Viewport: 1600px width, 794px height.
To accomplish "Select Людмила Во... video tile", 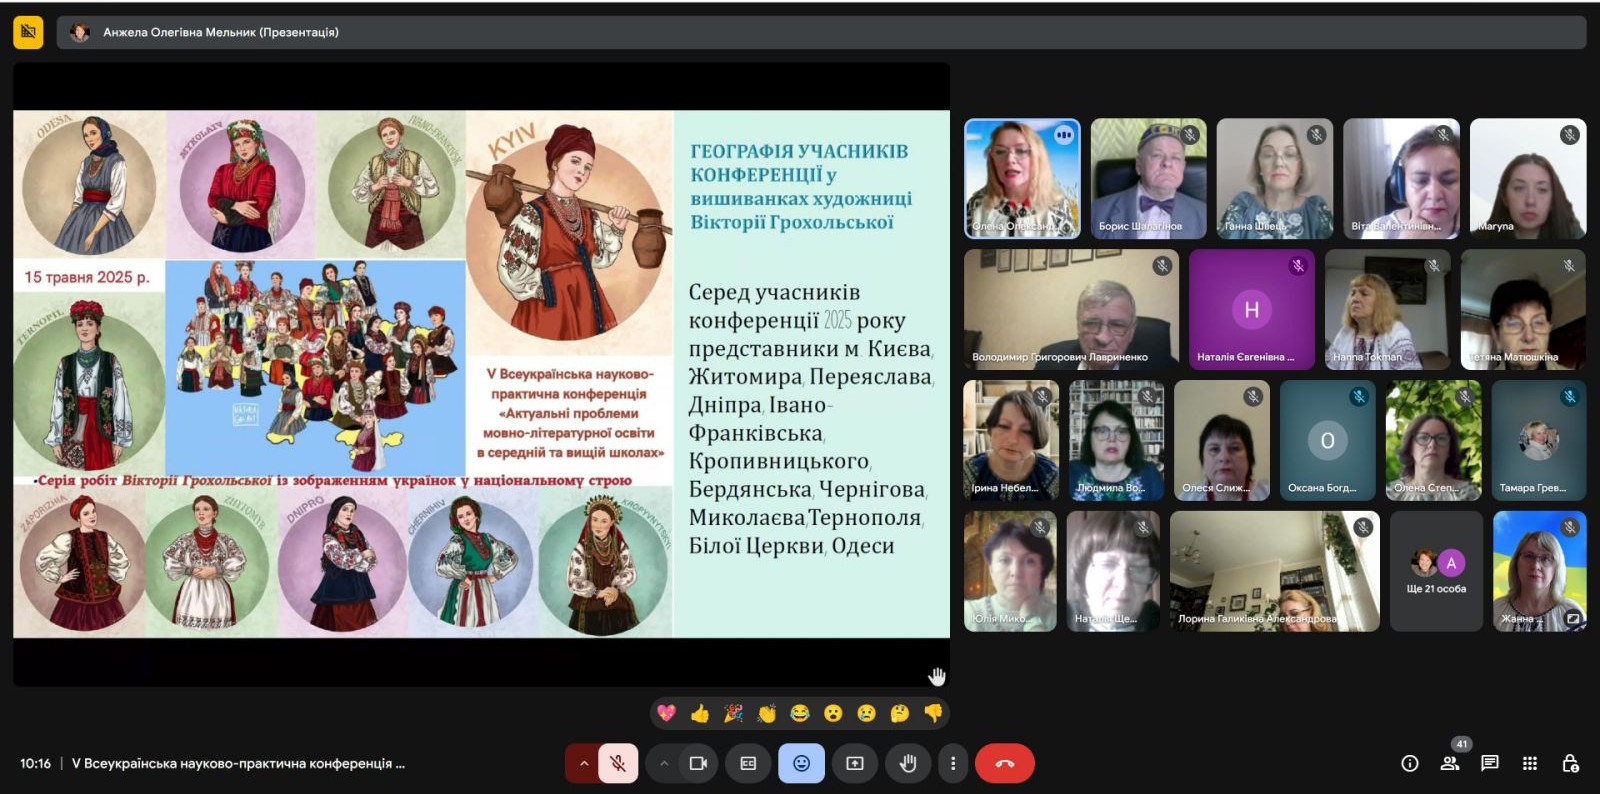I will click(1116, 440).
